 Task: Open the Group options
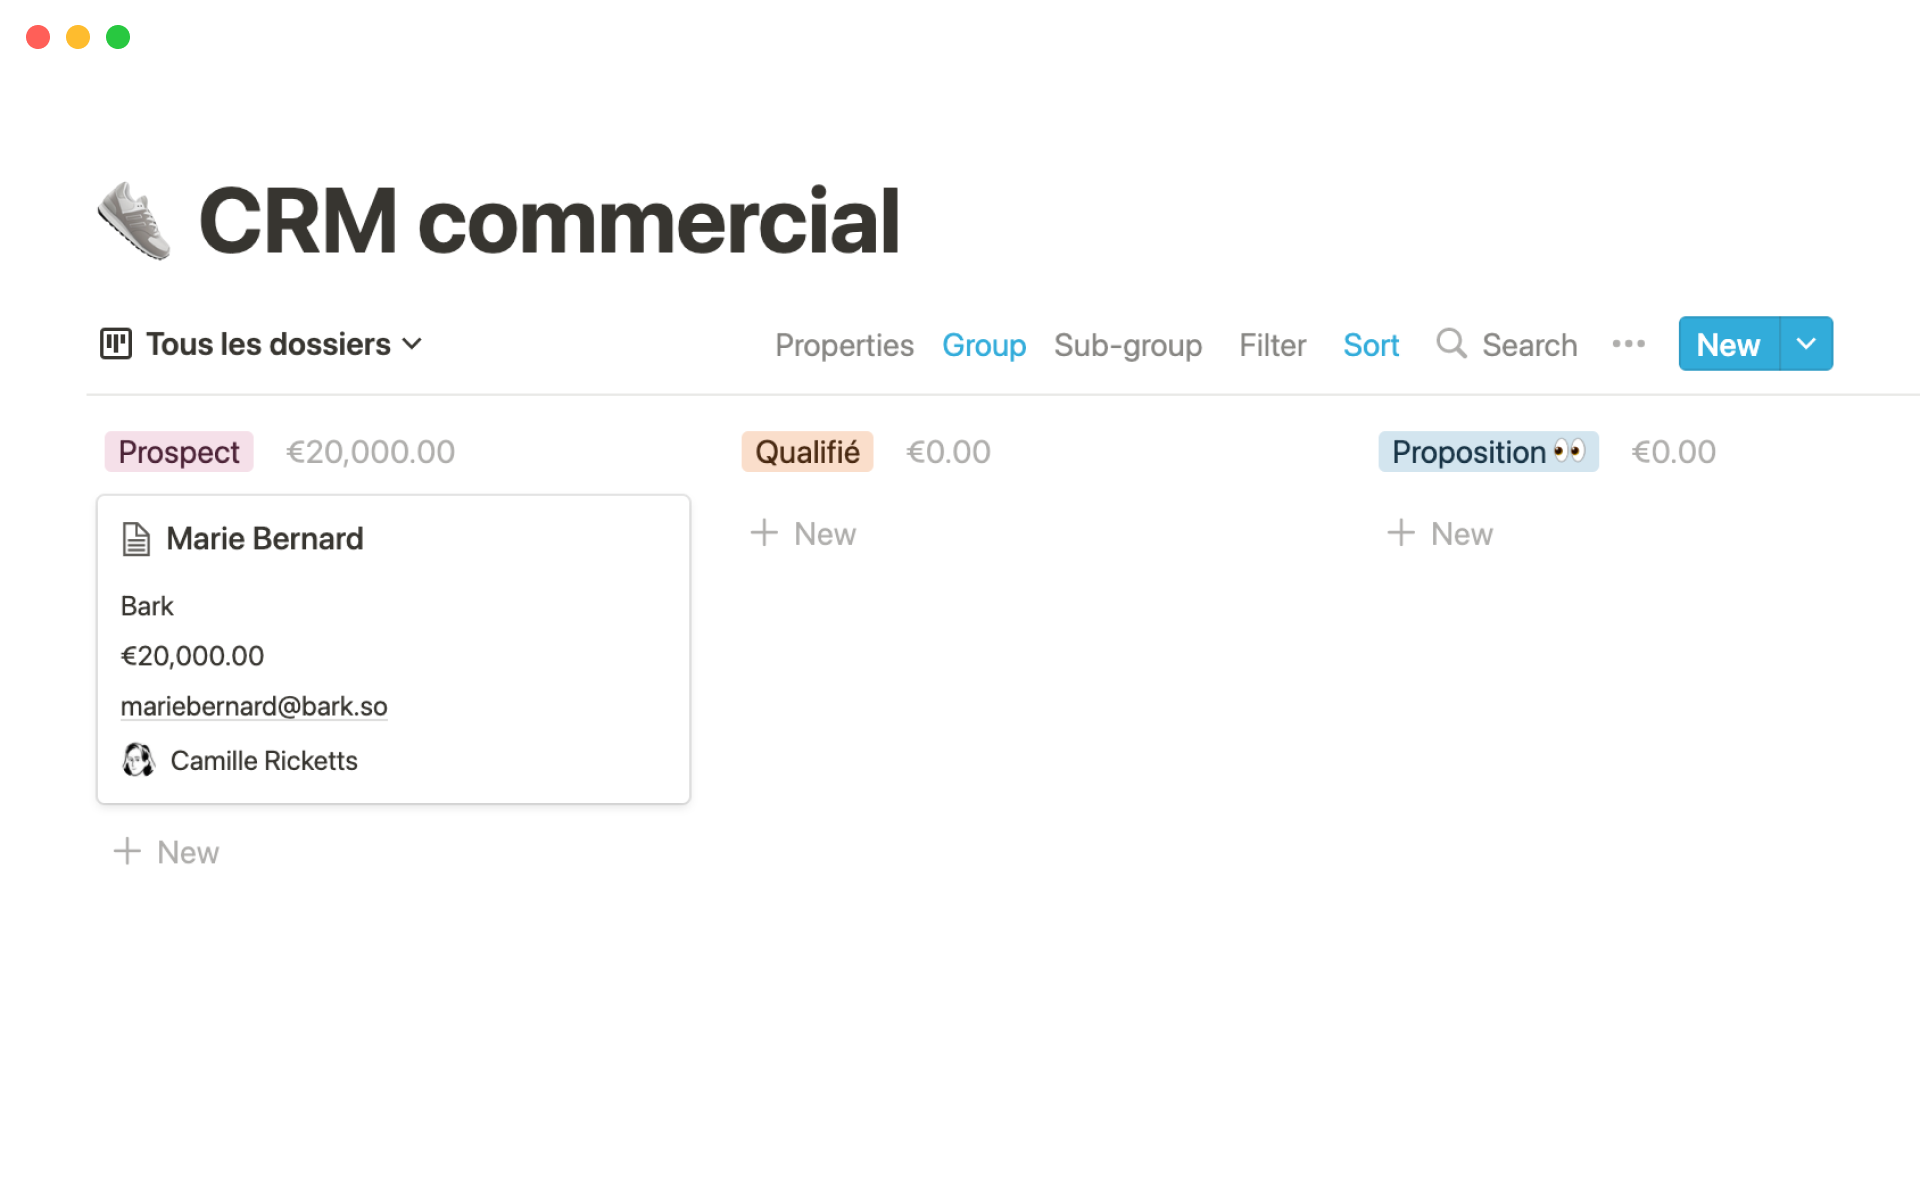(983, 345)
